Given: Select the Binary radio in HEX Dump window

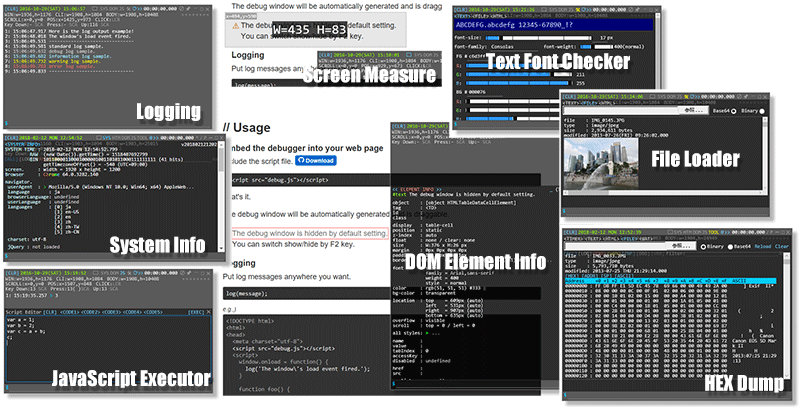Looking at the screenshot, I should pyautogui.click(x=703, y=247).
